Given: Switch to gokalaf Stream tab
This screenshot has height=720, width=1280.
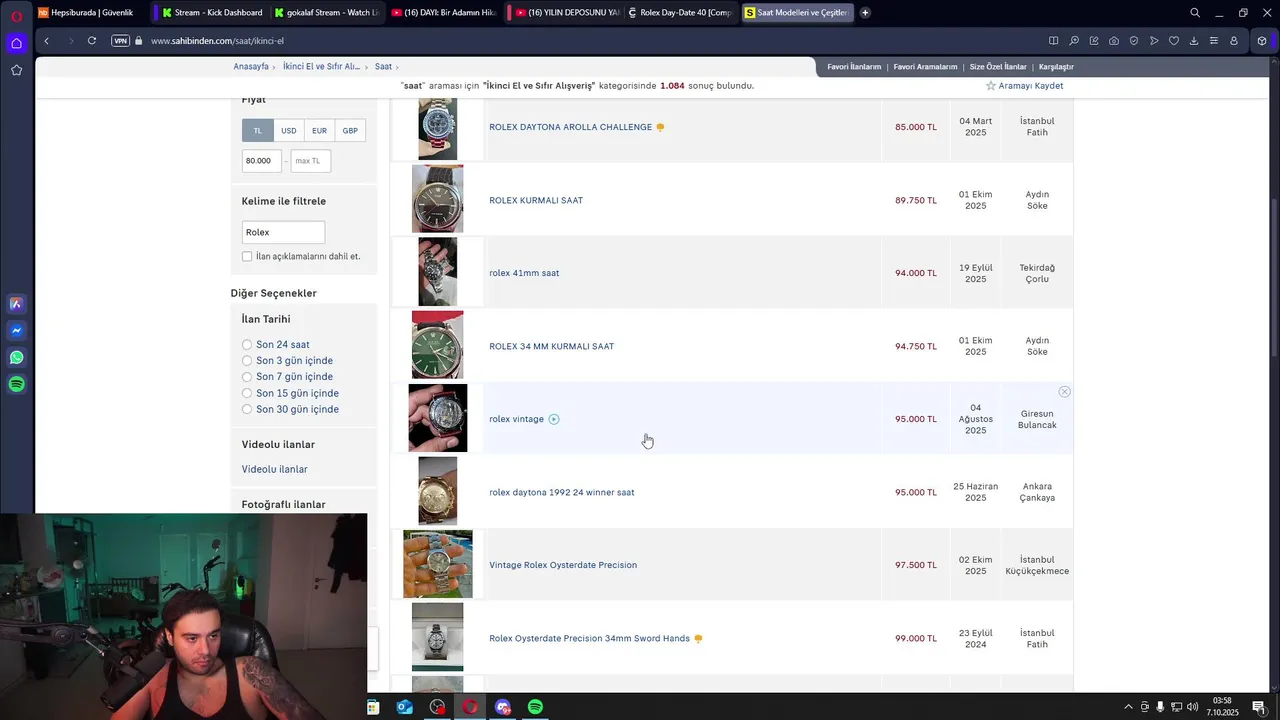Looking at the screenshot, I should coord(327,13).
